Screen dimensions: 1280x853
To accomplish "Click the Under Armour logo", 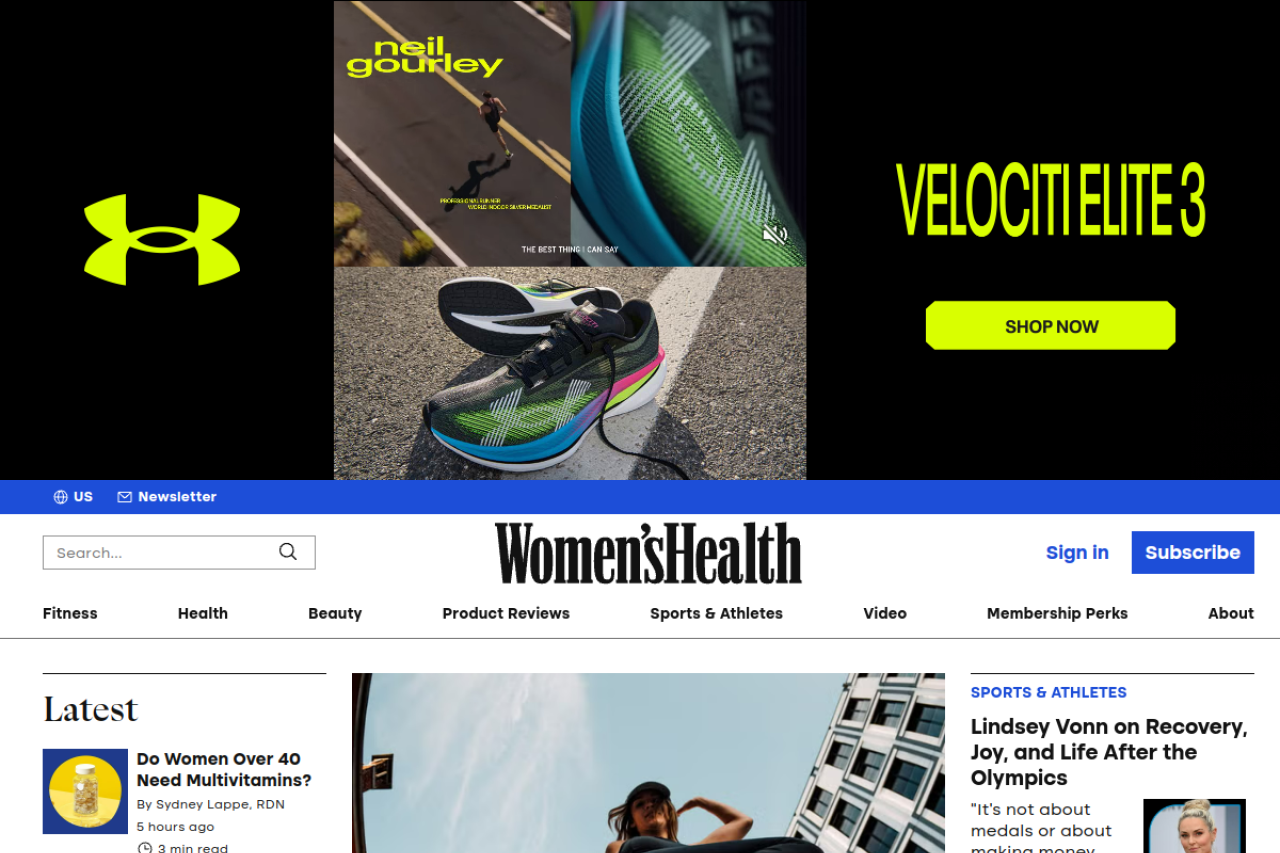I will [162, 239].
